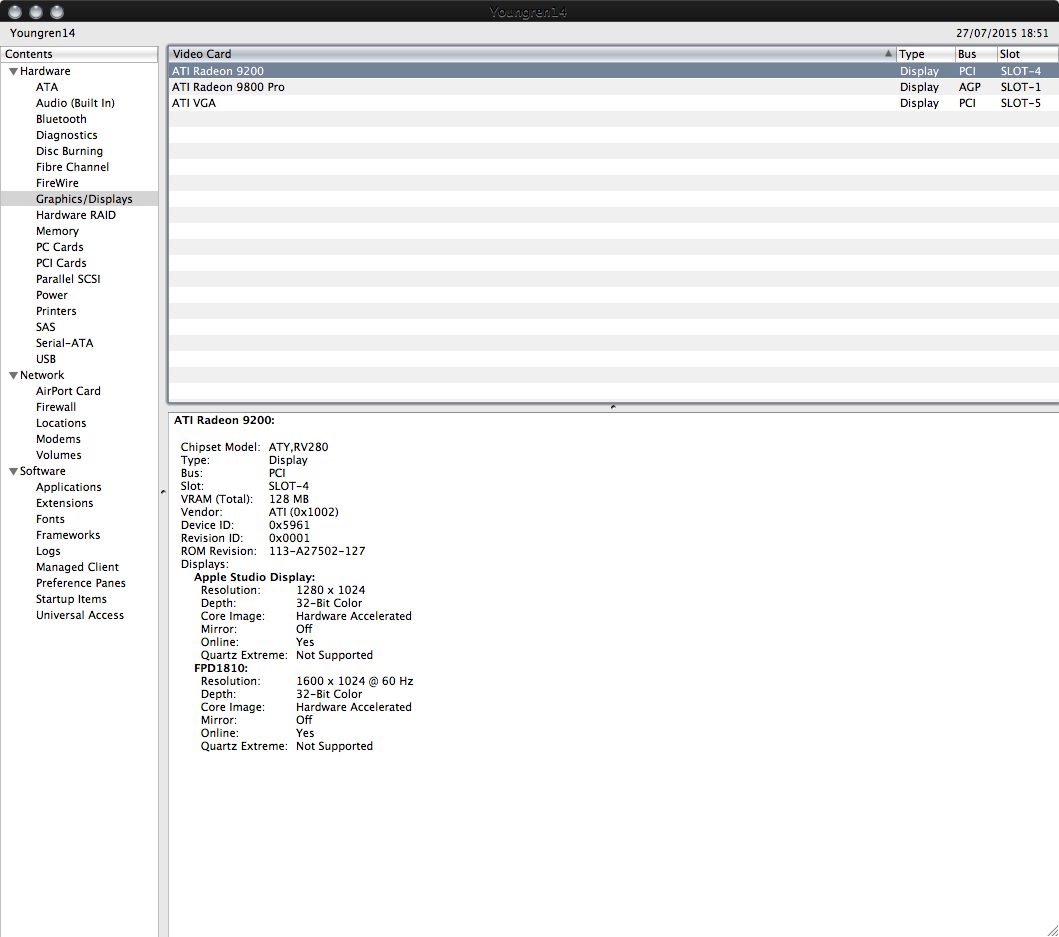
Task: Select SAS in the sidebar
Action: [45, 327]
